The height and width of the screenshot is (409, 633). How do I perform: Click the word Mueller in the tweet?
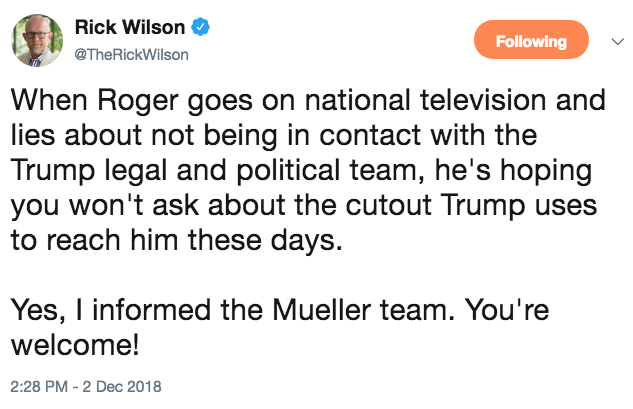(321, 310)
